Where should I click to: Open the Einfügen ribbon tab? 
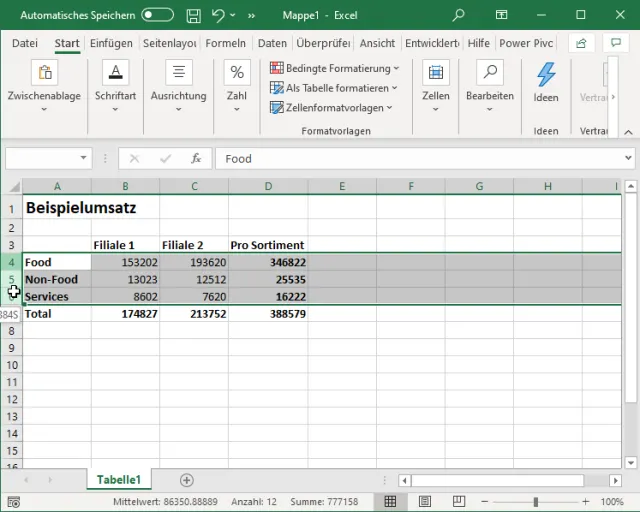(110, 43)
